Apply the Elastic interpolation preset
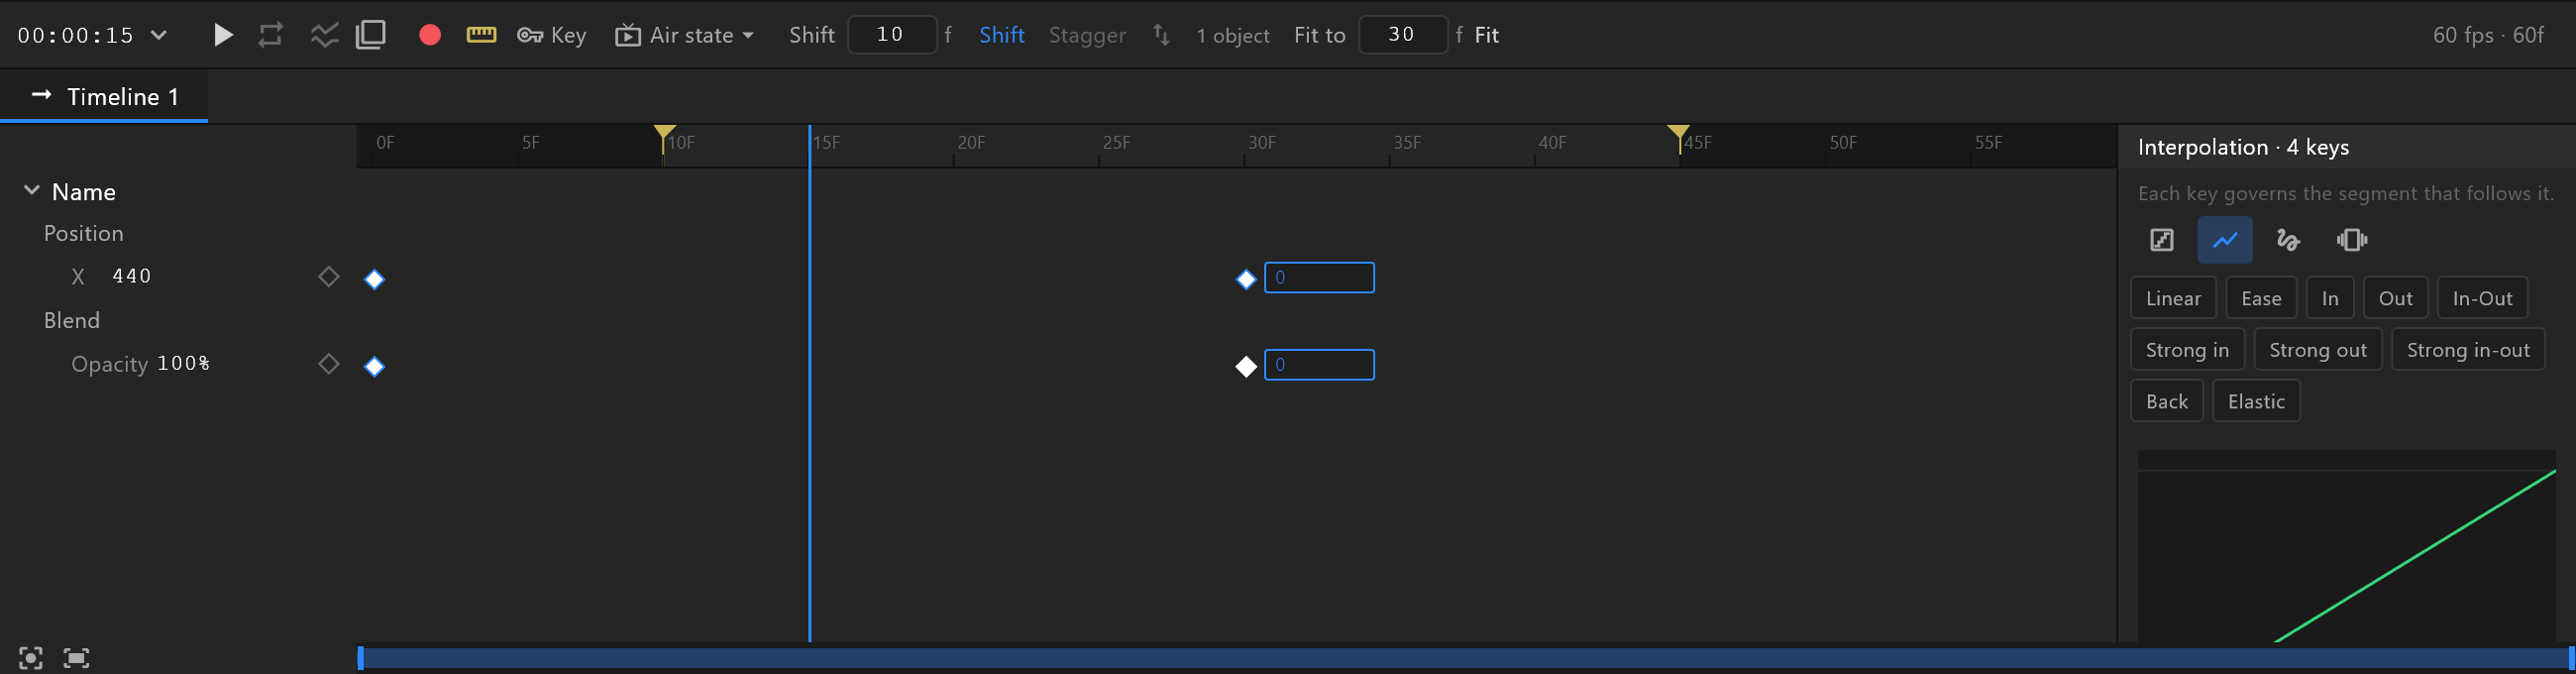The image size is (2576, 674). [2256, 401]
